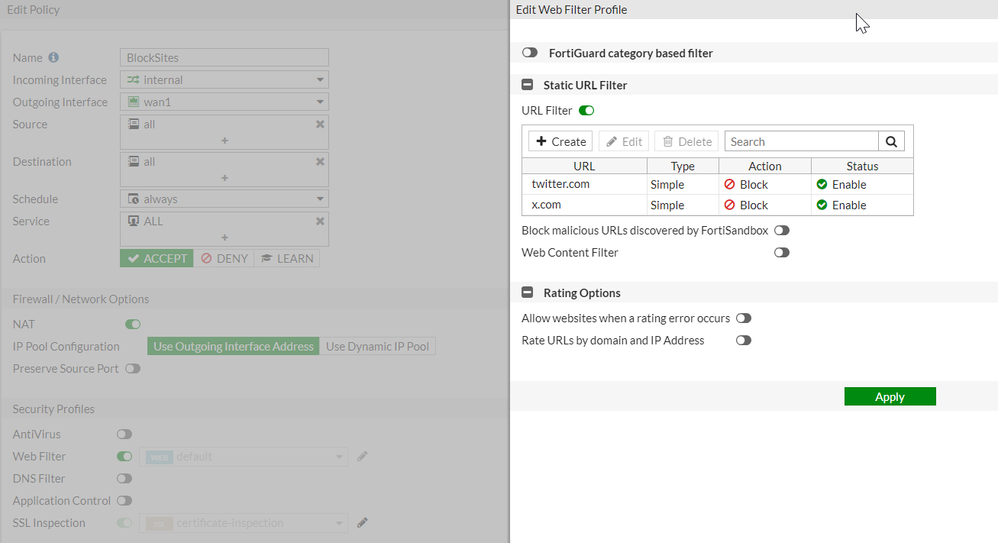The height and width of the screenshot is (543, 998).
Task: Enable FortiGuard category based filter toggle
Action: [x=530, y=53]
